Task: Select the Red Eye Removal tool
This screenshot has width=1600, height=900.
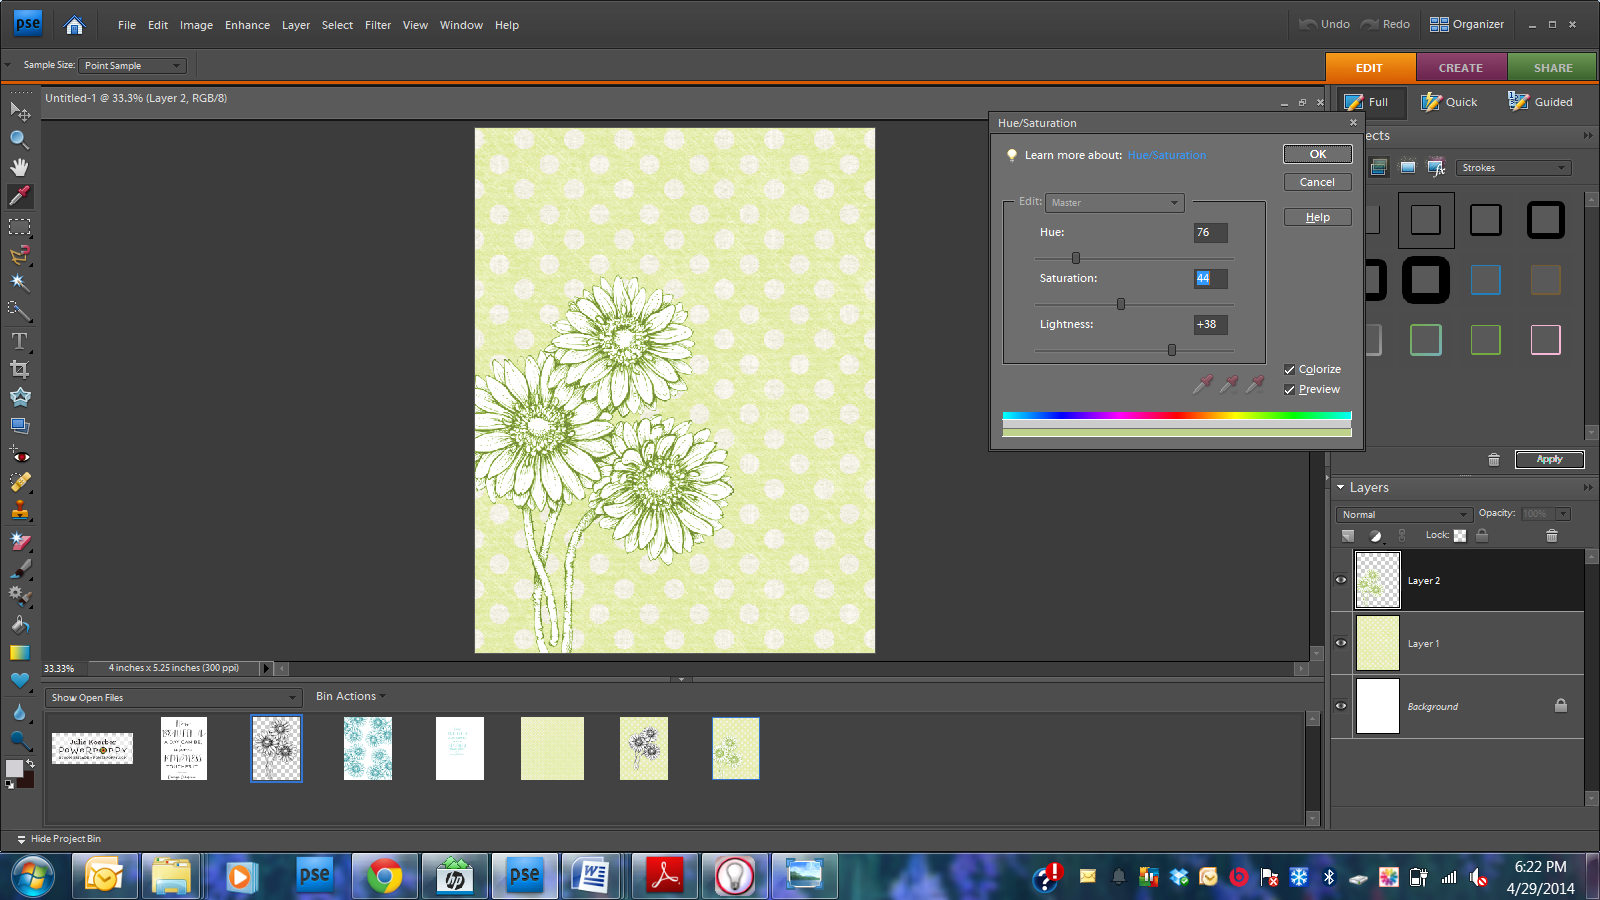Action: pos(19,455)
